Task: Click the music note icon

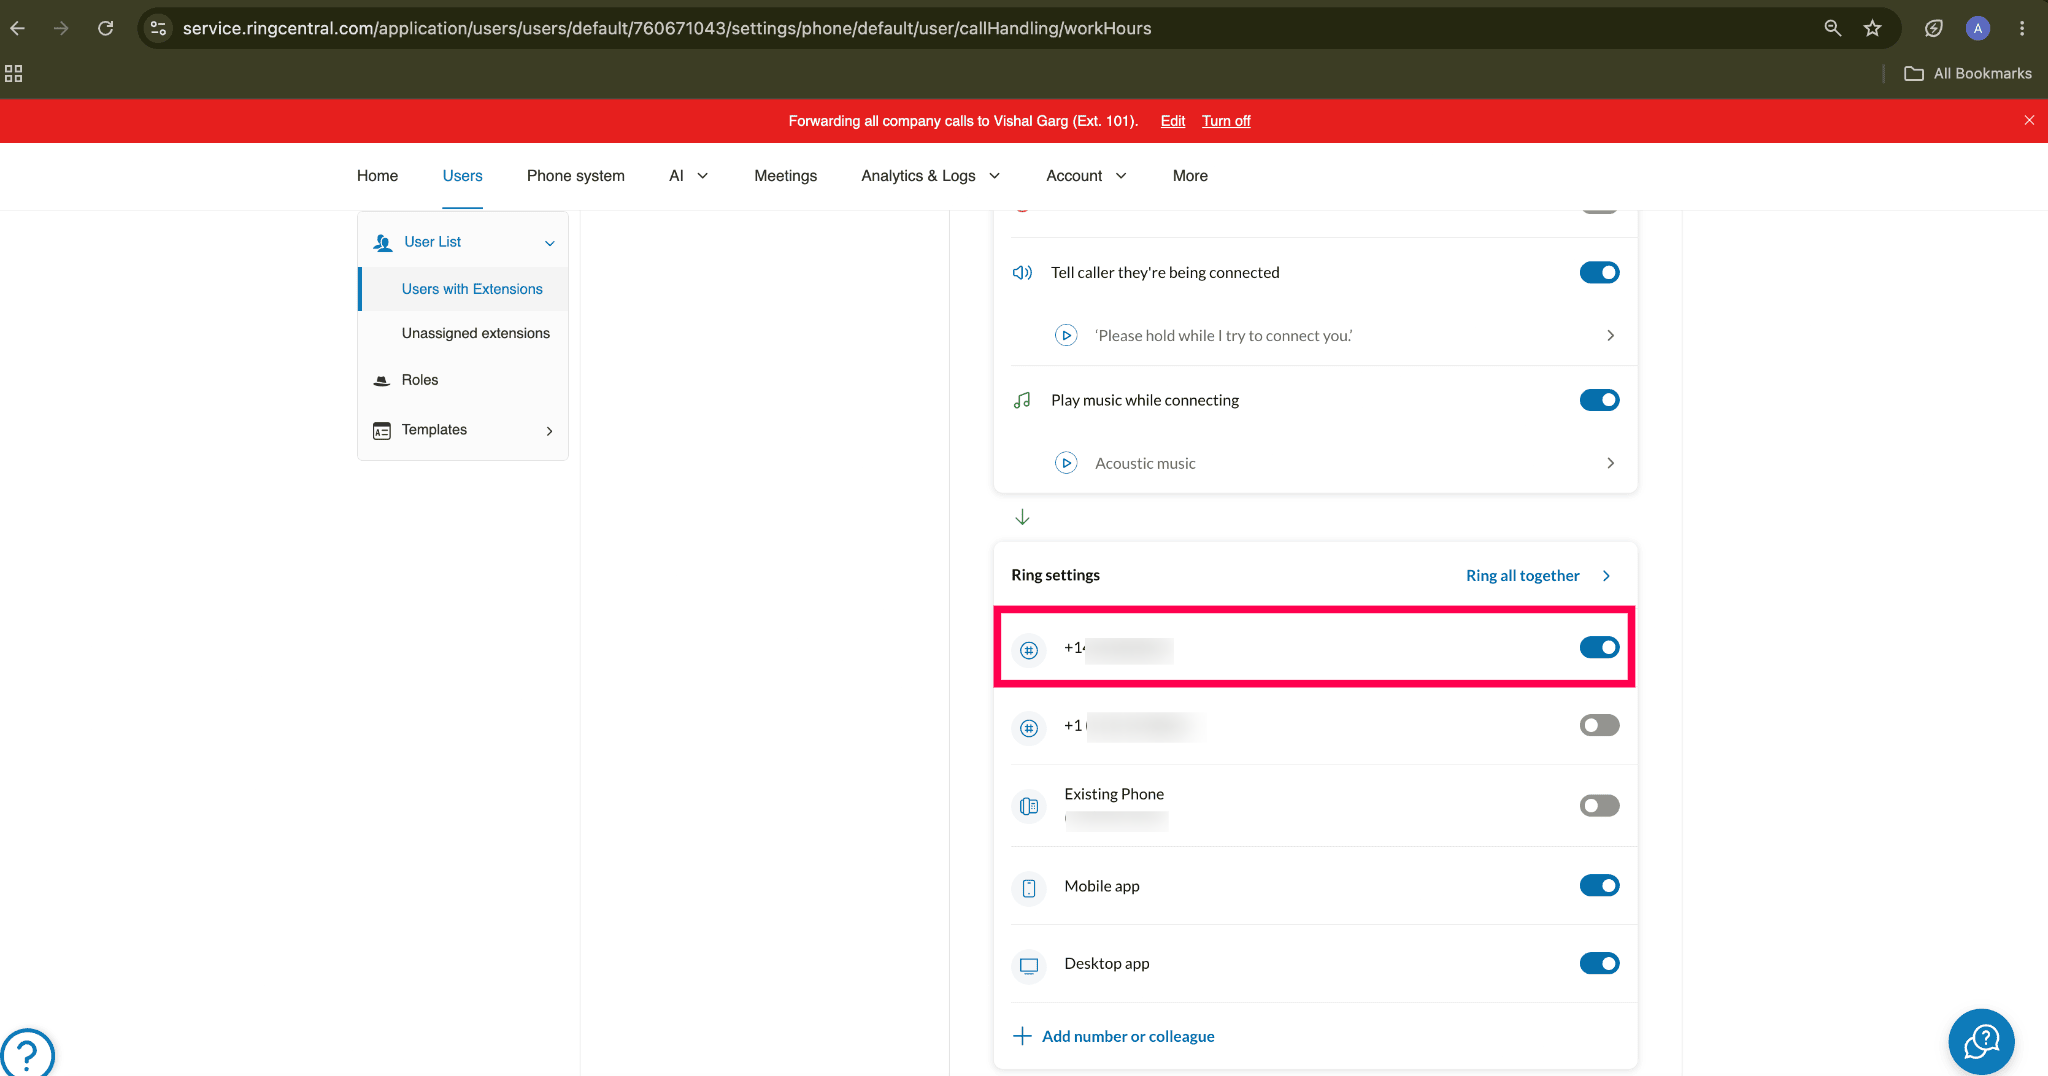Action: click(1022, 401)
